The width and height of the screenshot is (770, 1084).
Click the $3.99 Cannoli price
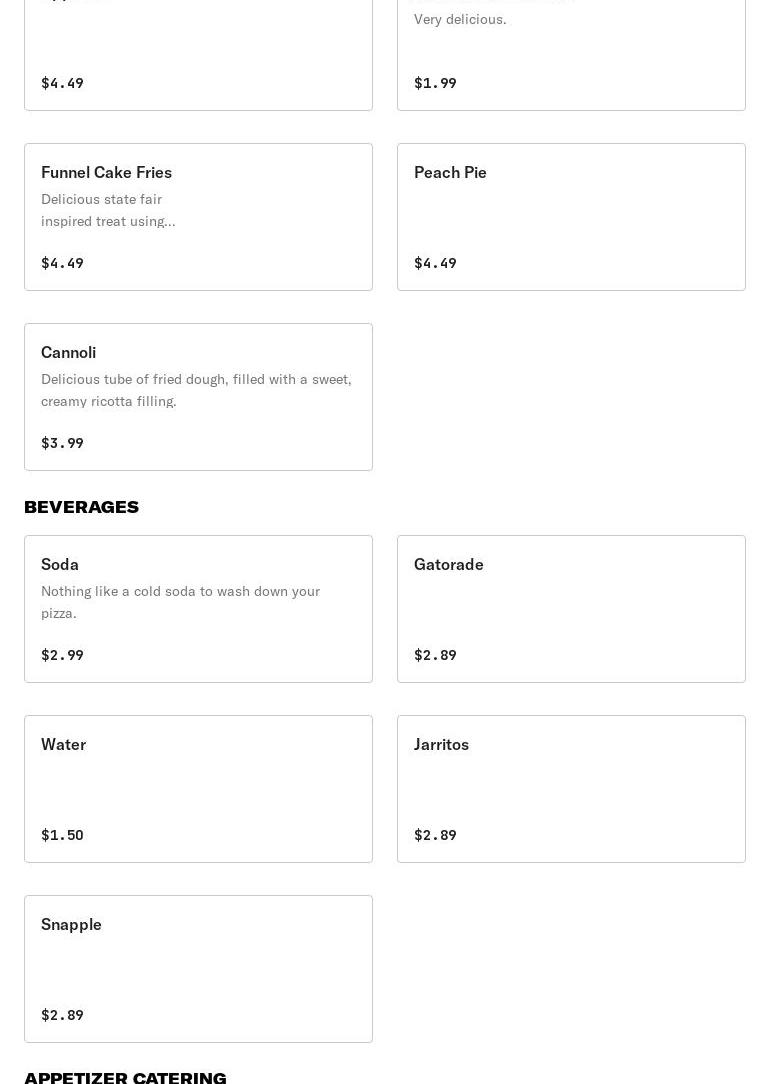pos(62,443)
